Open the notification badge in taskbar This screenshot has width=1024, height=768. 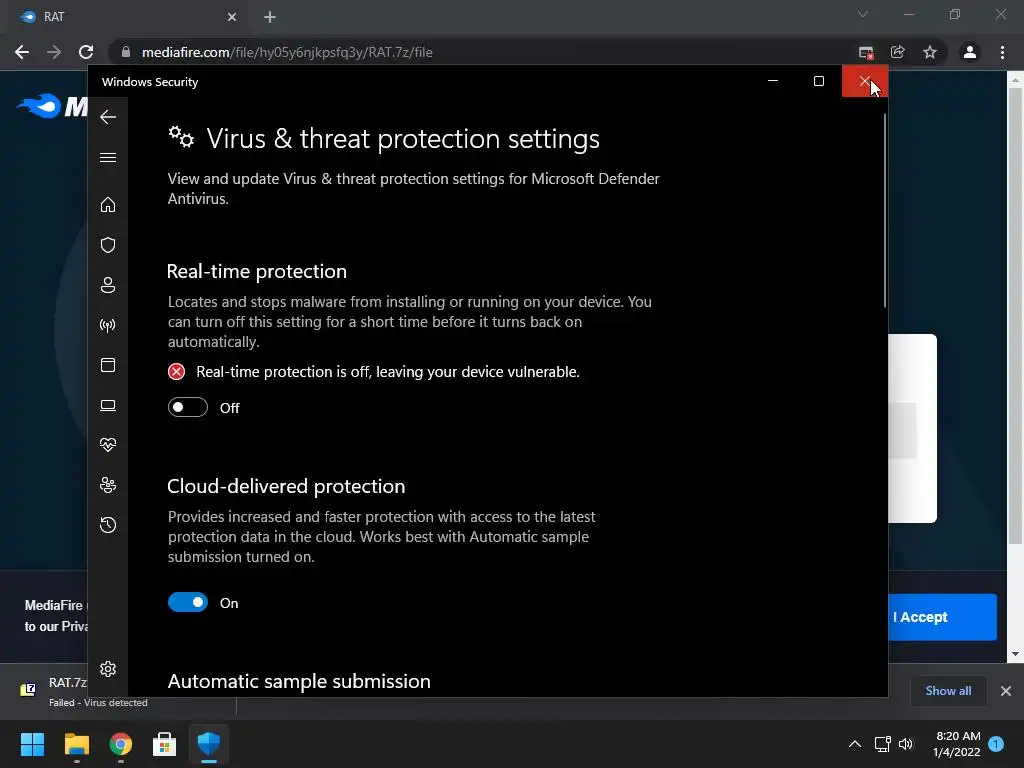[x=996, y=744]
